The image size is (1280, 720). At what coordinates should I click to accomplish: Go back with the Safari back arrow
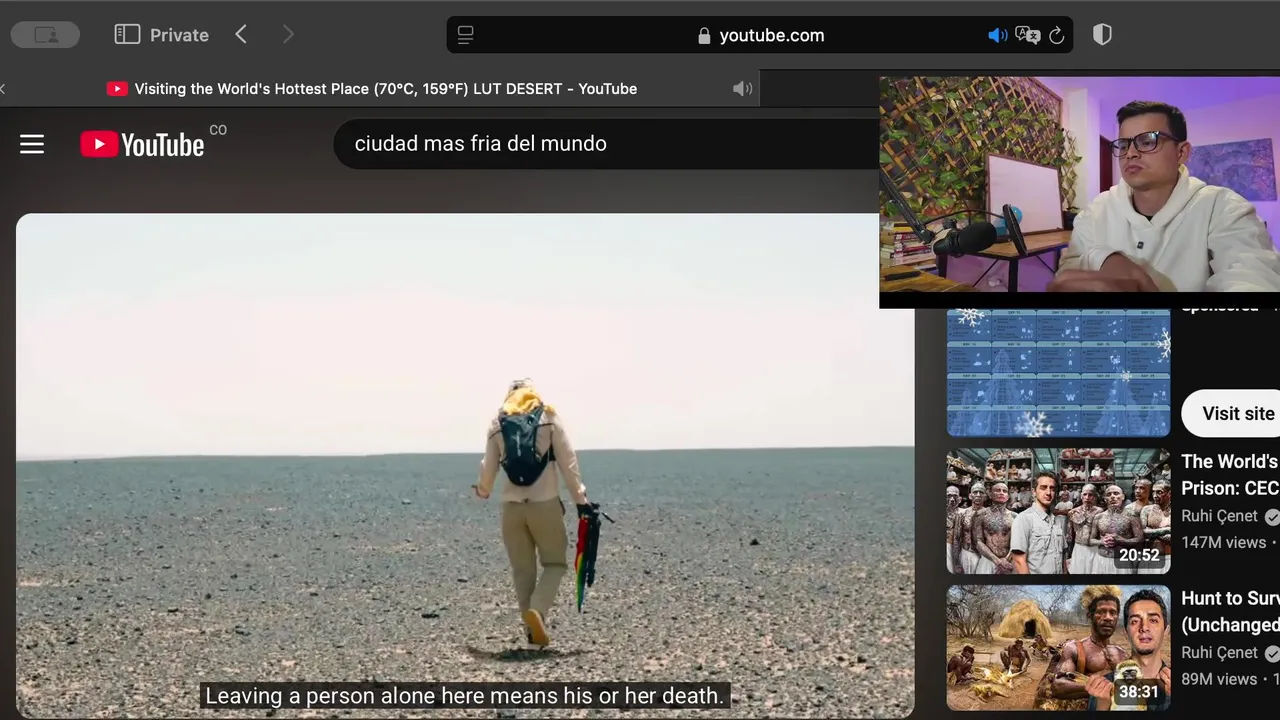click(x=241, y=35)
